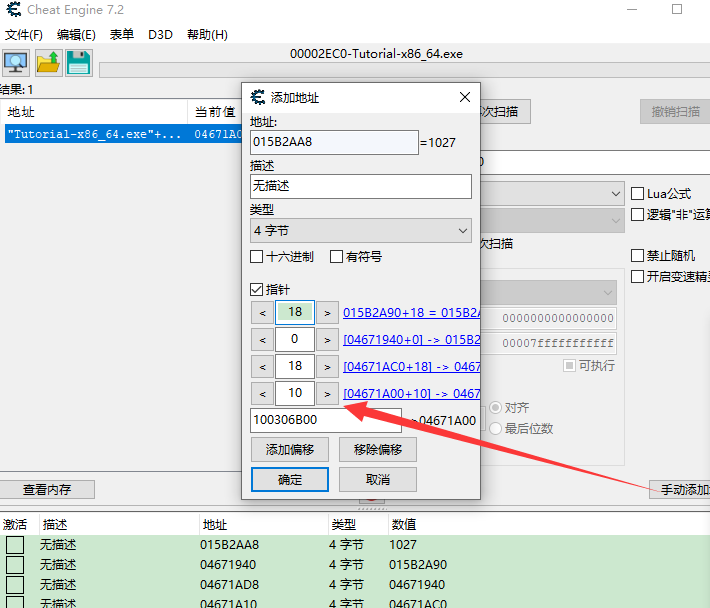Screen dimensions: 710x608
Task: Enable the 逻辑"非" checkbox
Action: tap(638, 214)
